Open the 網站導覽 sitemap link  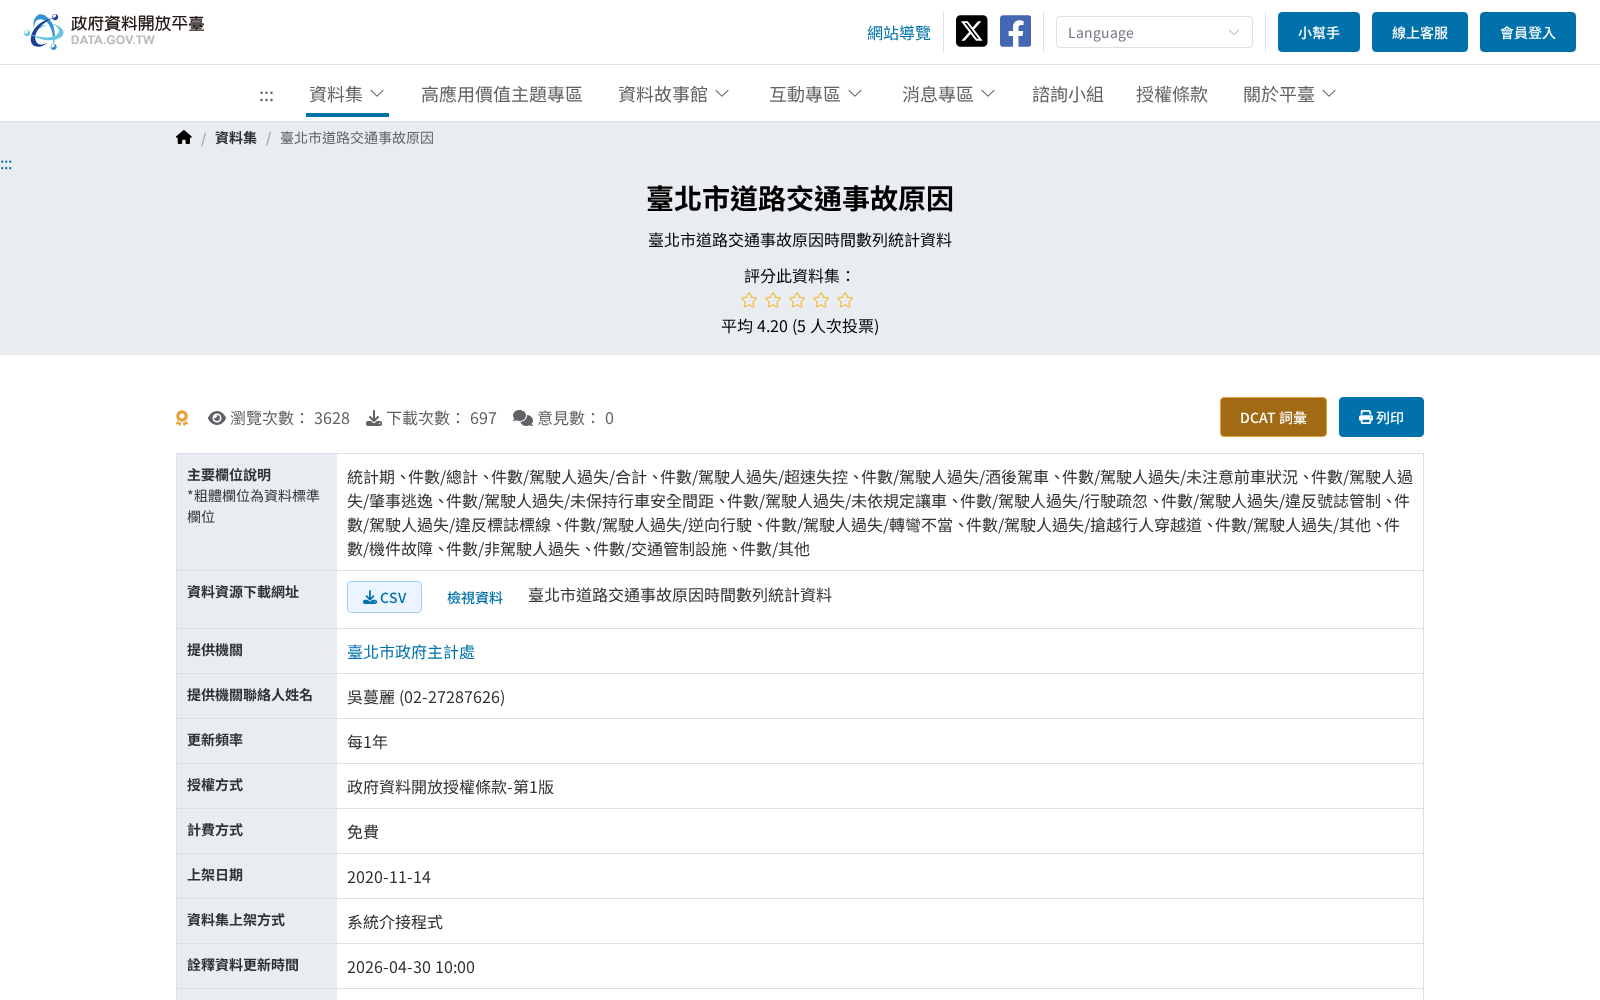tap(899, 33)
